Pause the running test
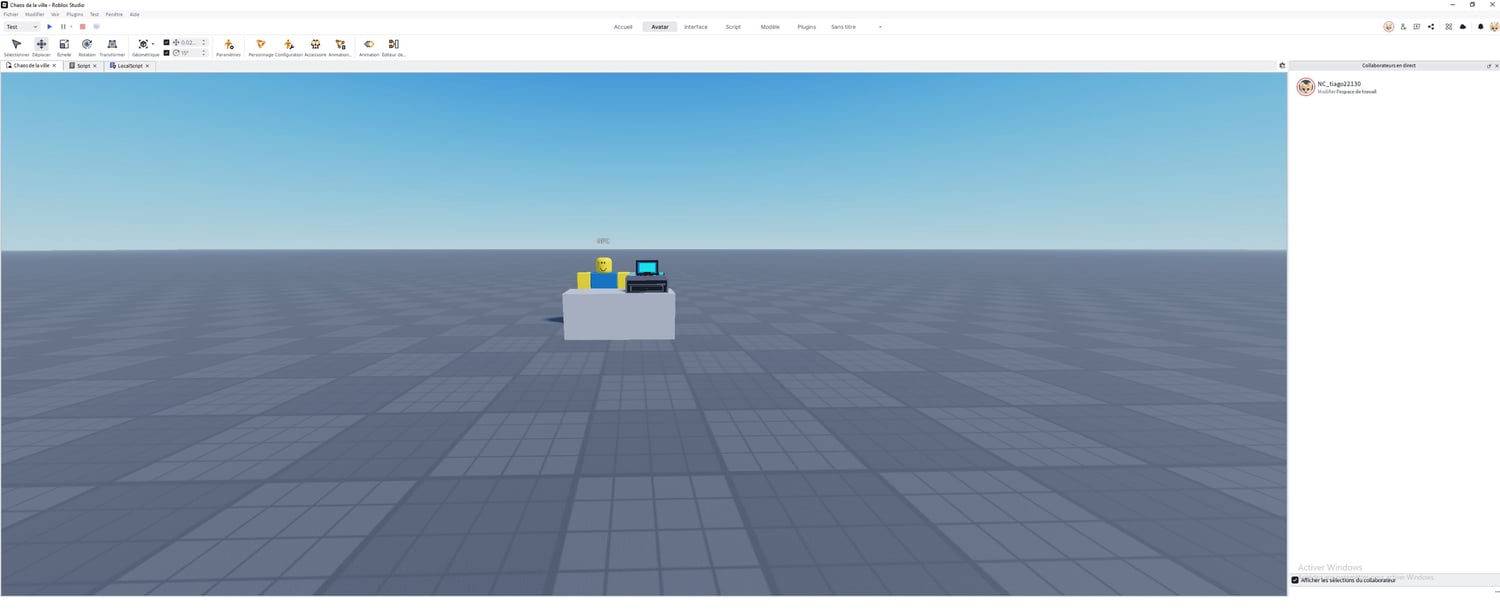The height and width of the screenshot is (610, 1500). [63, 27]
